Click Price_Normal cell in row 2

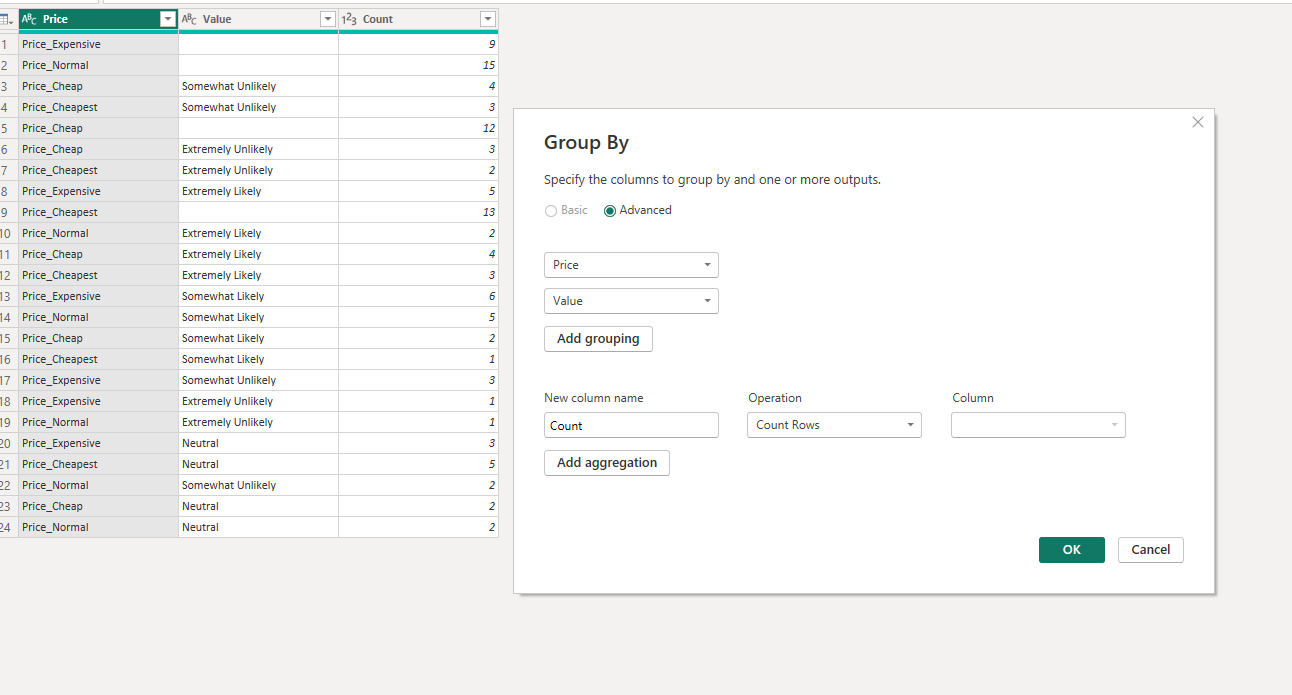98,65
